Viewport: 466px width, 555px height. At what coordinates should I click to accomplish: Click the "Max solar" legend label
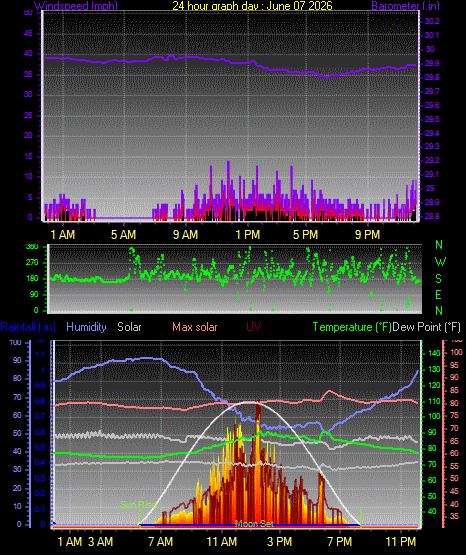pyautogui.click(x=195, y=327)
